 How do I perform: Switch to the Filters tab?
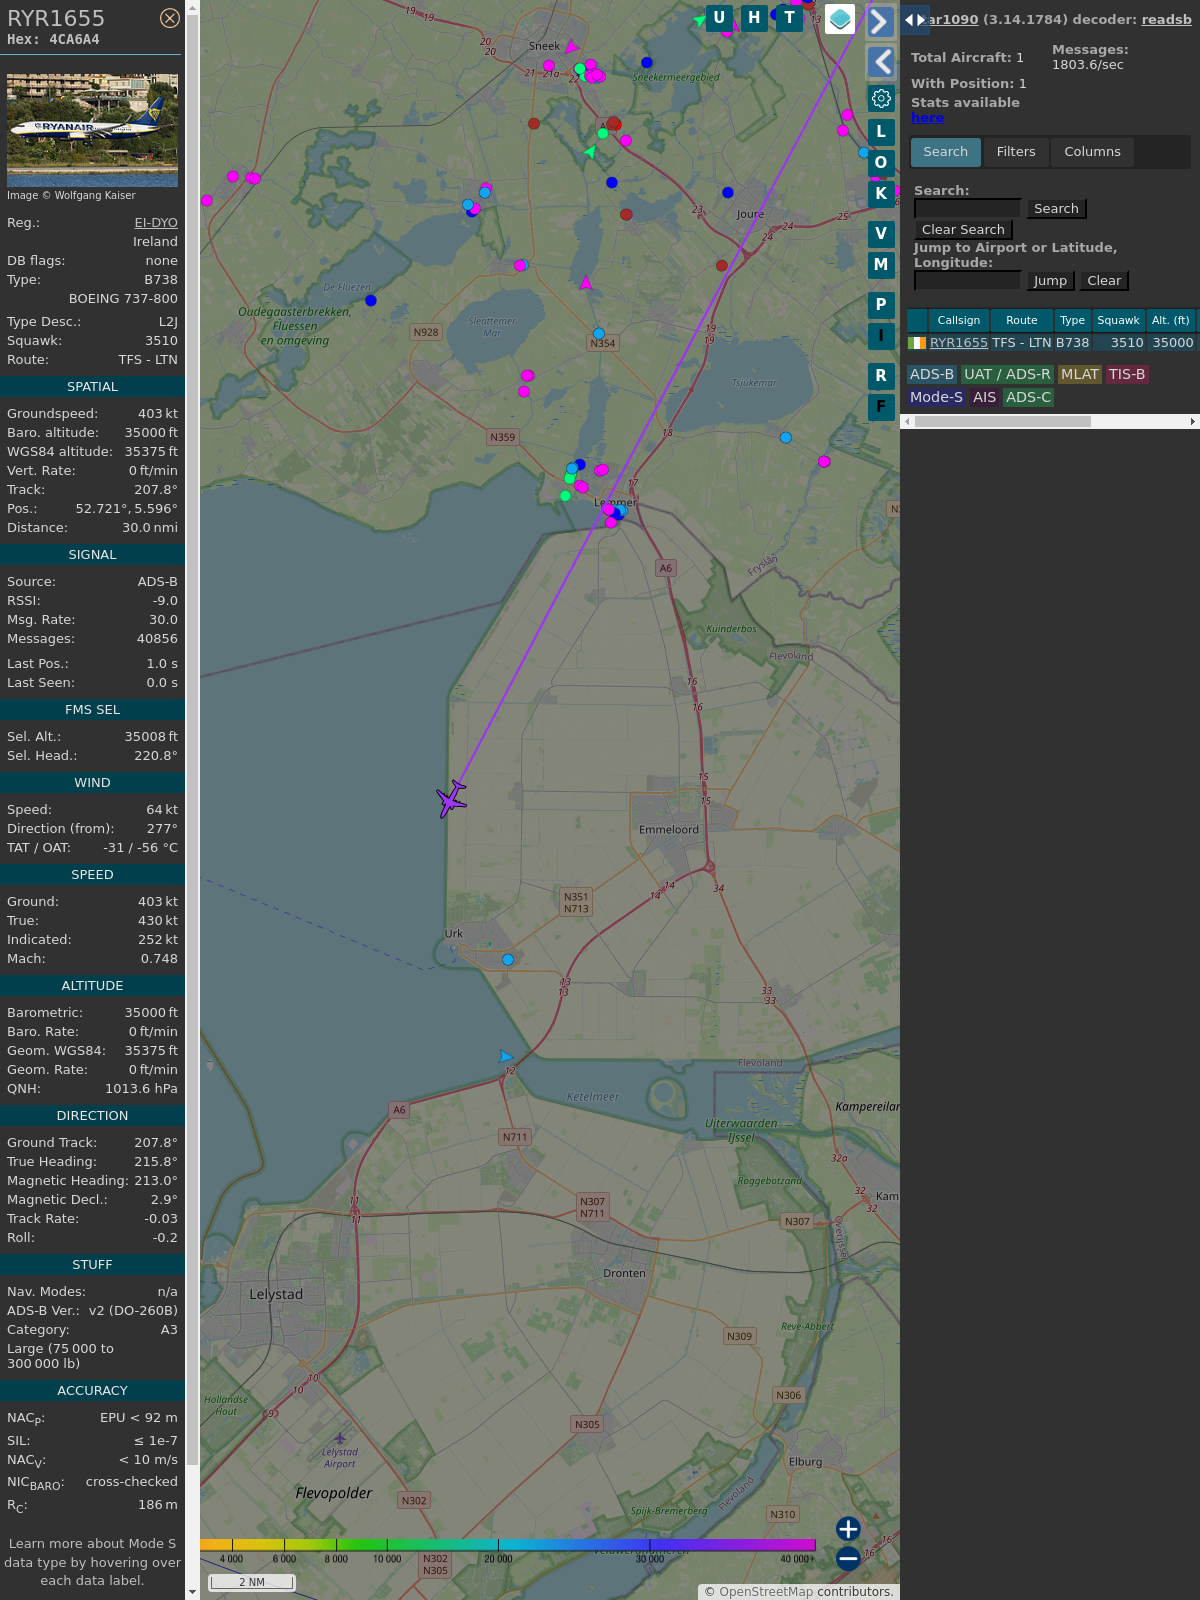[x=1016, y=152]
